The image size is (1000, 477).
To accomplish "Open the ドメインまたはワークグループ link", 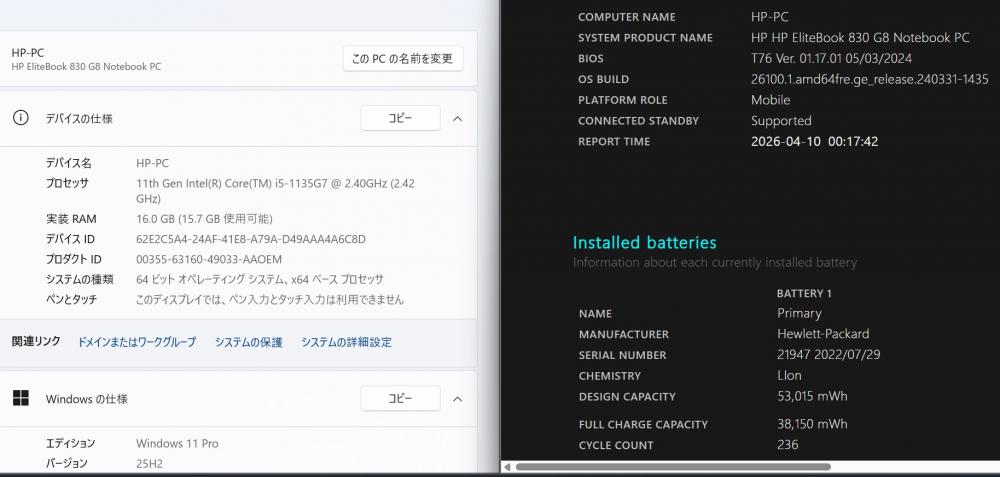I will coord(137,342).
